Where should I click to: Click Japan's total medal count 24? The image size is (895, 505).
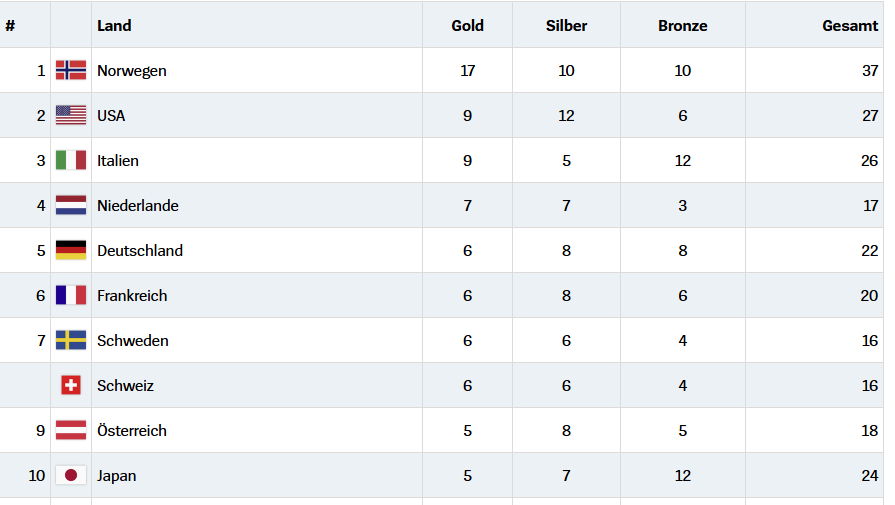(869, 476)
